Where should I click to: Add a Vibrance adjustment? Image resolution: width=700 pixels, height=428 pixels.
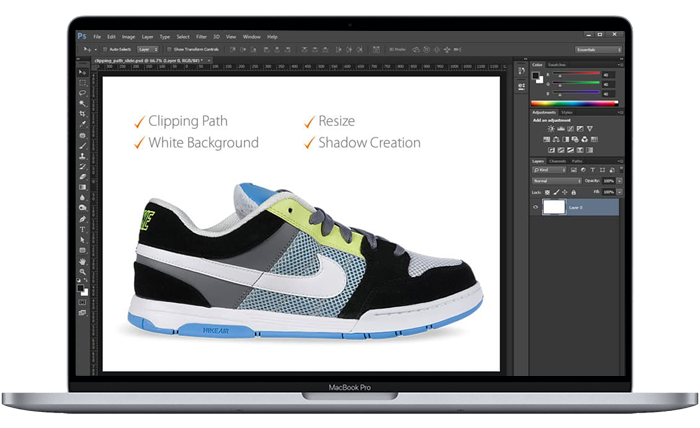[590, 129]
